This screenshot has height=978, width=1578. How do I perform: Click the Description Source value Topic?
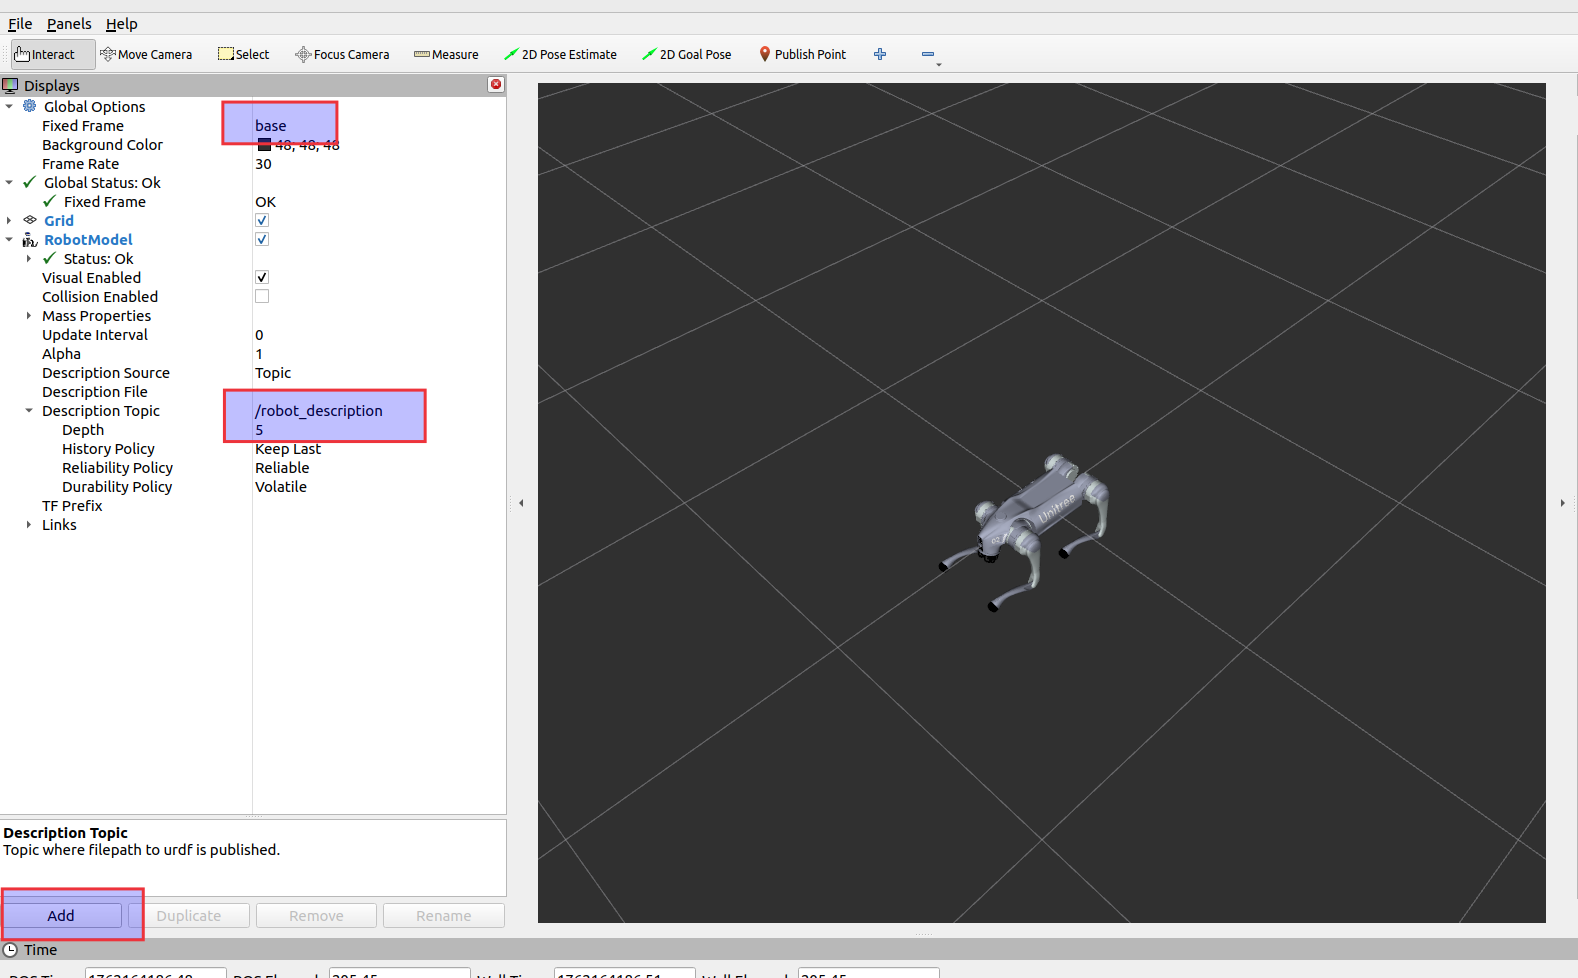(x=273, y=372)
